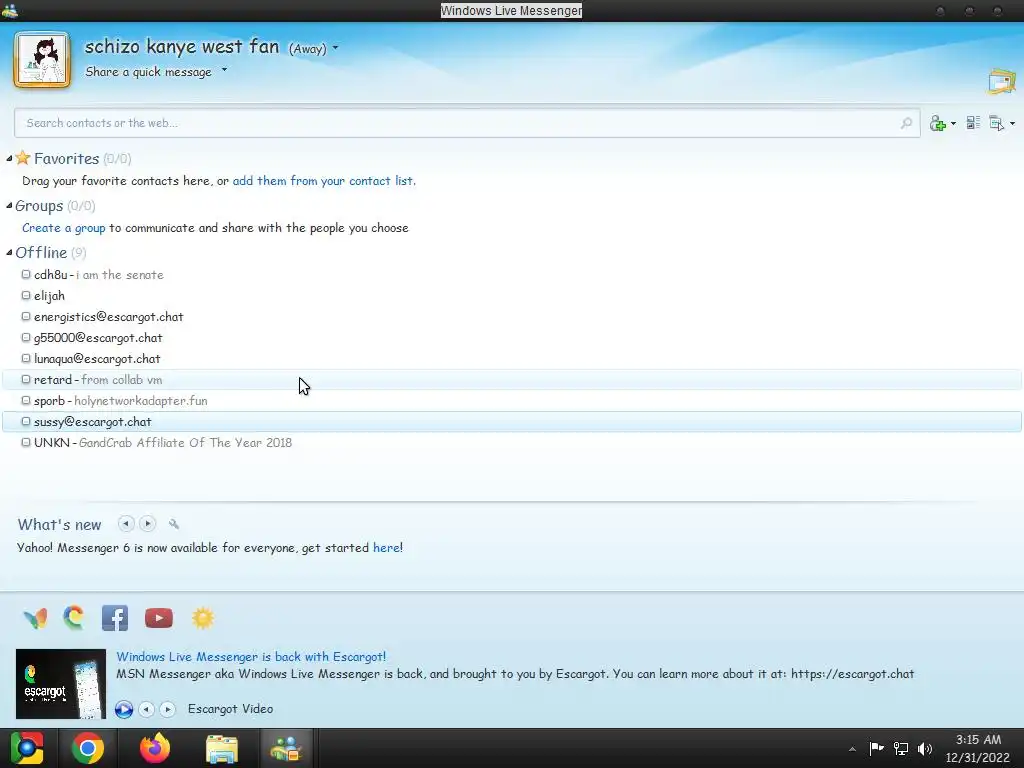Collapse the Offline contacts section
Viewport: 1024px width, 768px height.
click(x=9, y=253)
